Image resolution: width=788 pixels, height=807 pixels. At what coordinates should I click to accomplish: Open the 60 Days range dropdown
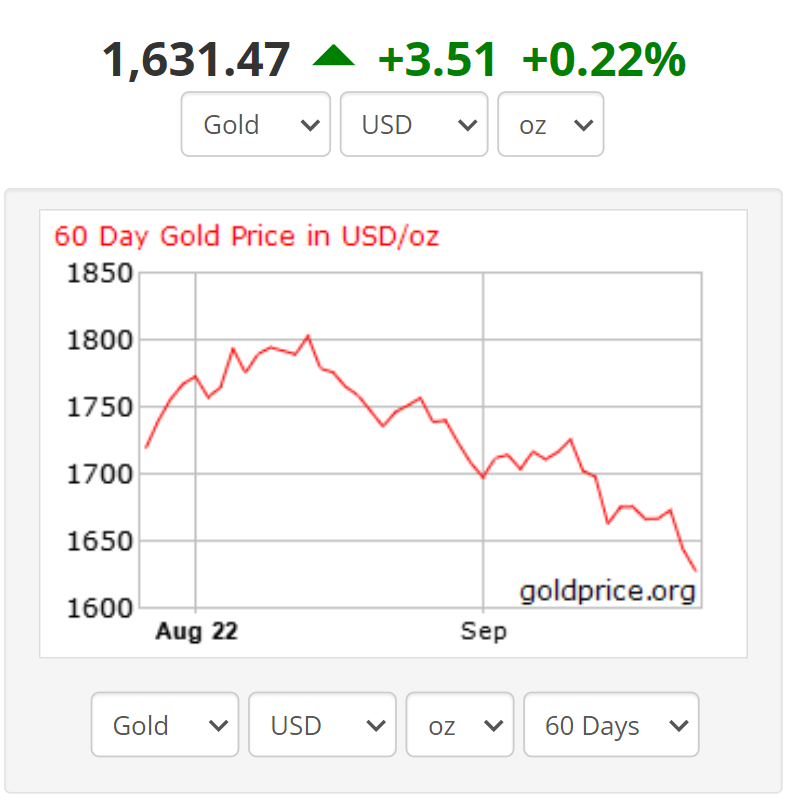610,725
